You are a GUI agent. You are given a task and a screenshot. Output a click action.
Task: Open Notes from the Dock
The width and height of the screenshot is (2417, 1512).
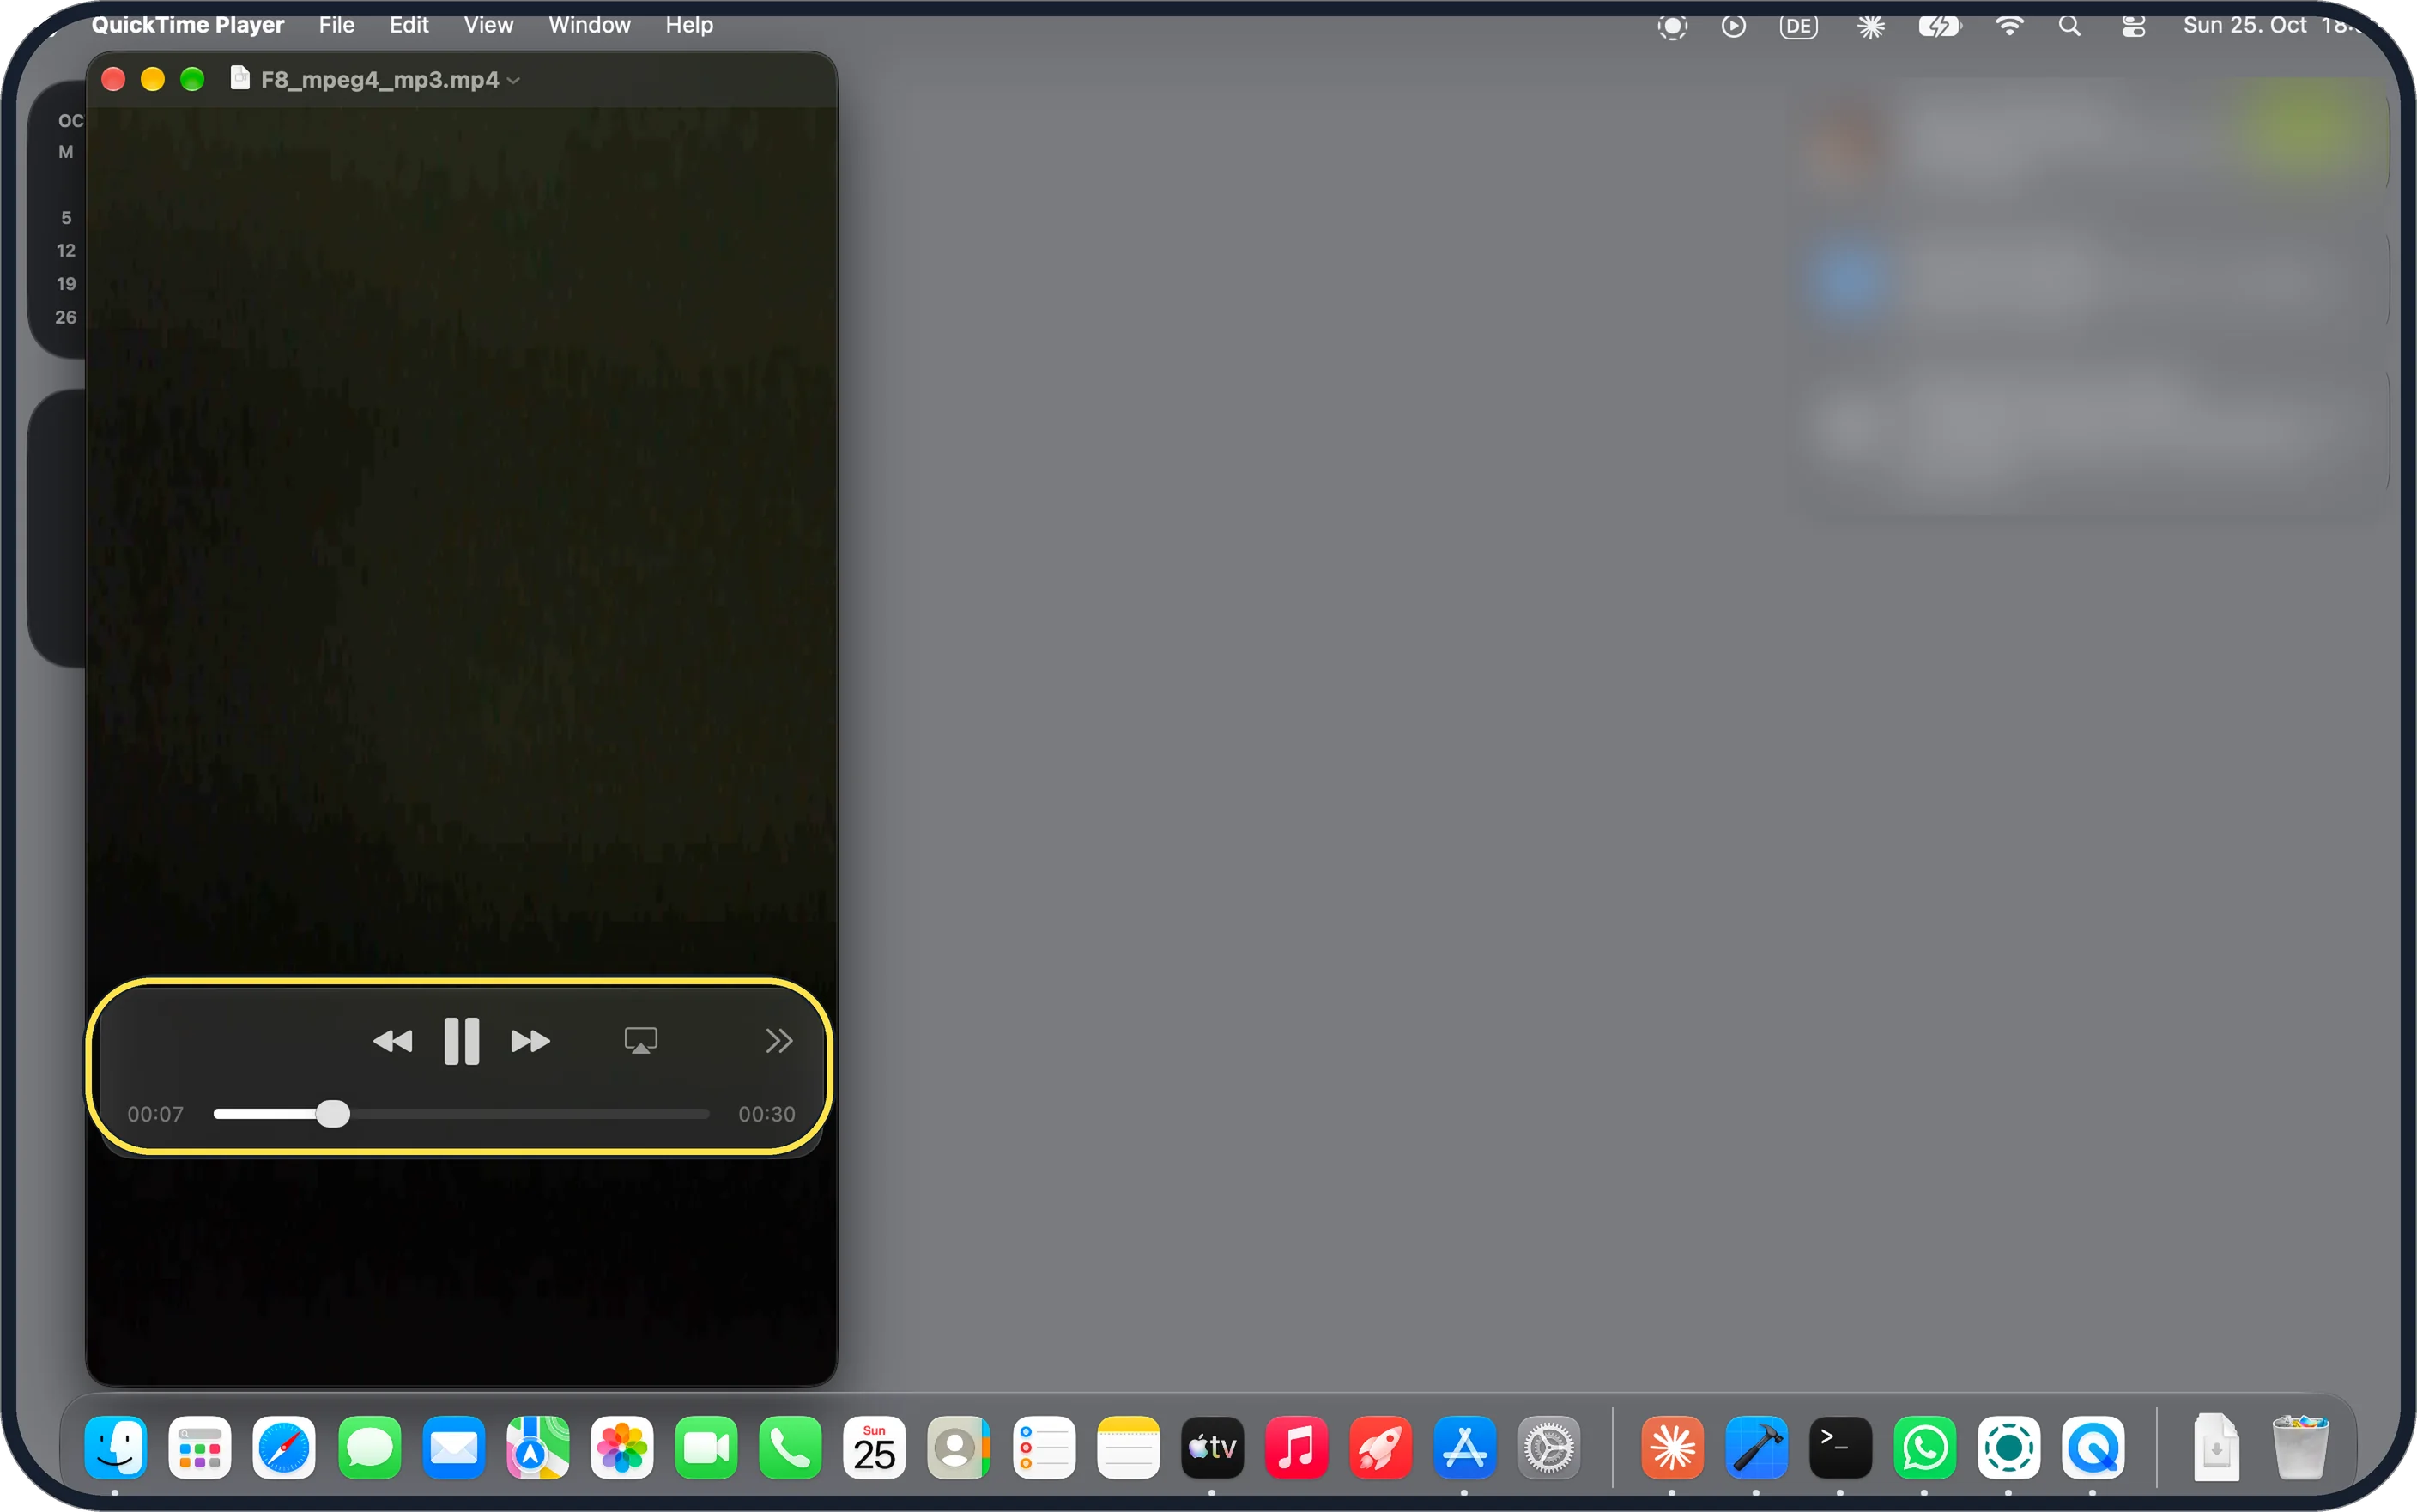[1127, 1447]
